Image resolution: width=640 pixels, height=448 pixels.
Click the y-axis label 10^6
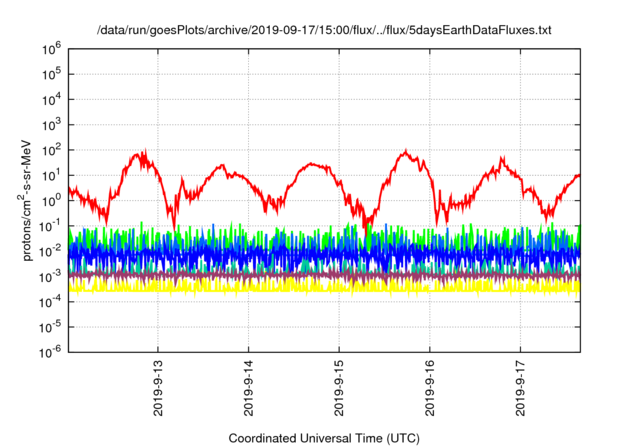tap(51, 49)
